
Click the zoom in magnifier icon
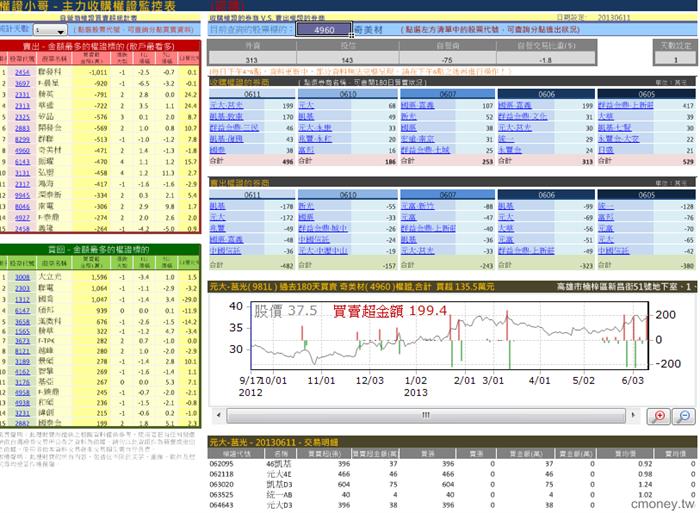click(x=658, y=416)
